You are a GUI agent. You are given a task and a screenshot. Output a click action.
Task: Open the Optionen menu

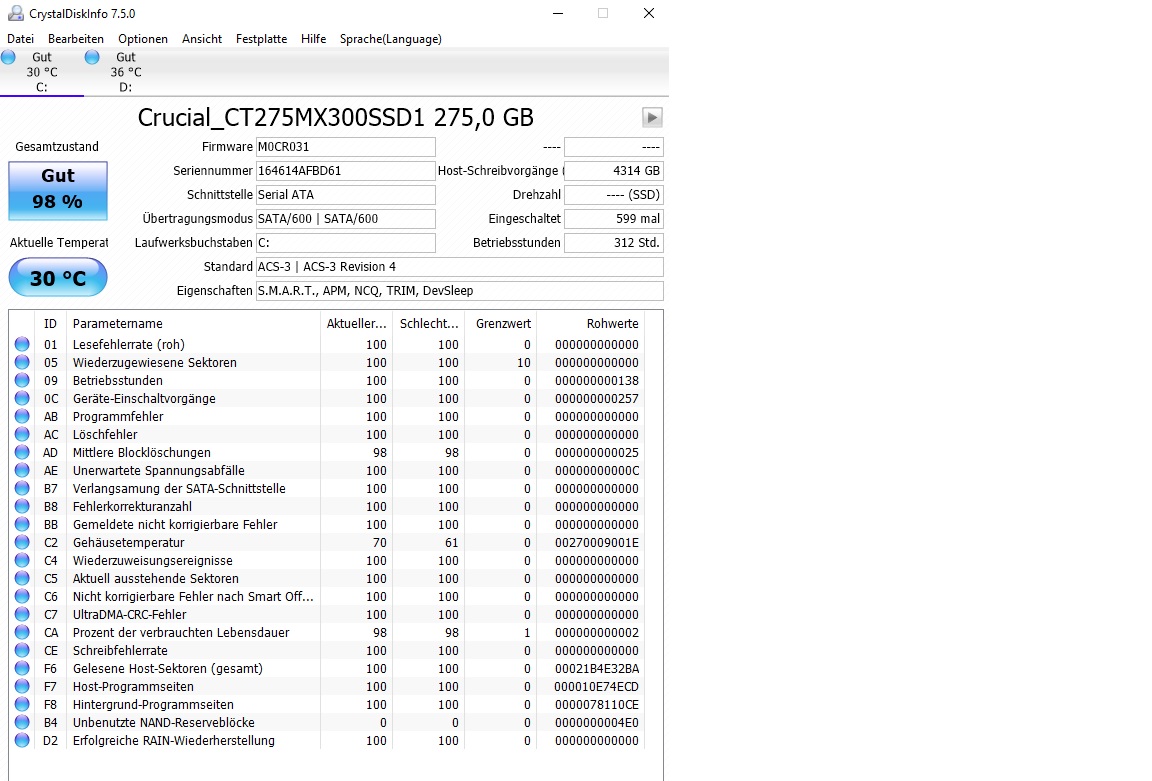pyautogui.click(x=143, y=39)
